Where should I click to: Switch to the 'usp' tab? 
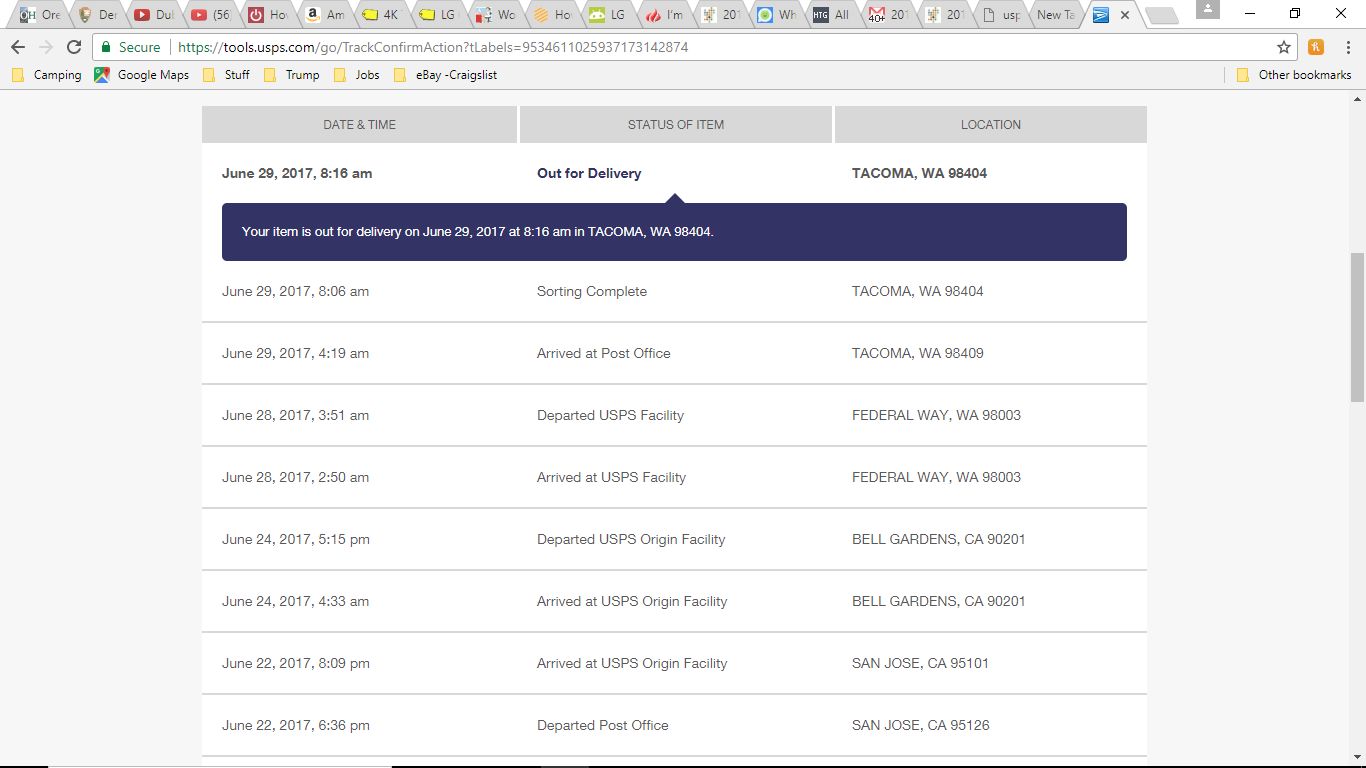point(1003,15)
